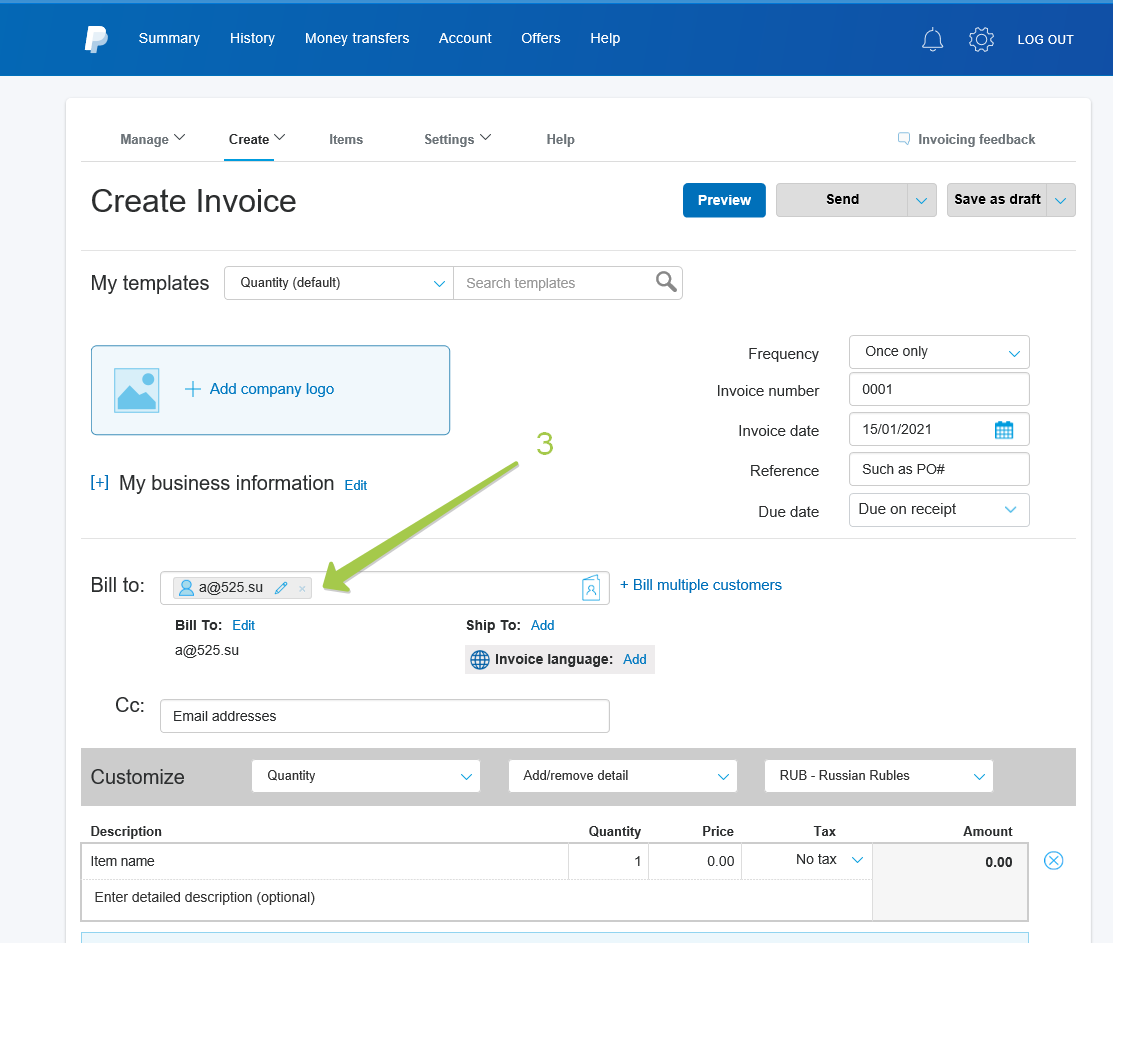This screenshot has width=1124, height=1064.
Task: Focus the Cc email addresses field
Action: pos(384,716)
